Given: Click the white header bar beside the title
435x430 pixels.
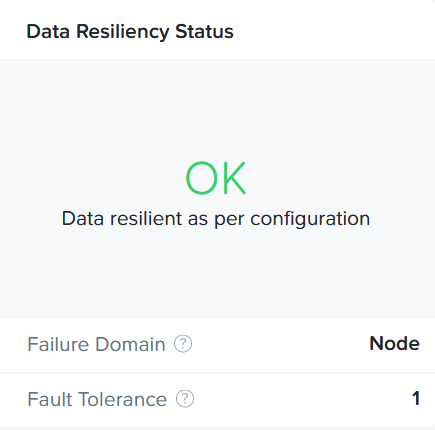Looking at the screenshot, I should pyautogui.click(x=333, y=32).
